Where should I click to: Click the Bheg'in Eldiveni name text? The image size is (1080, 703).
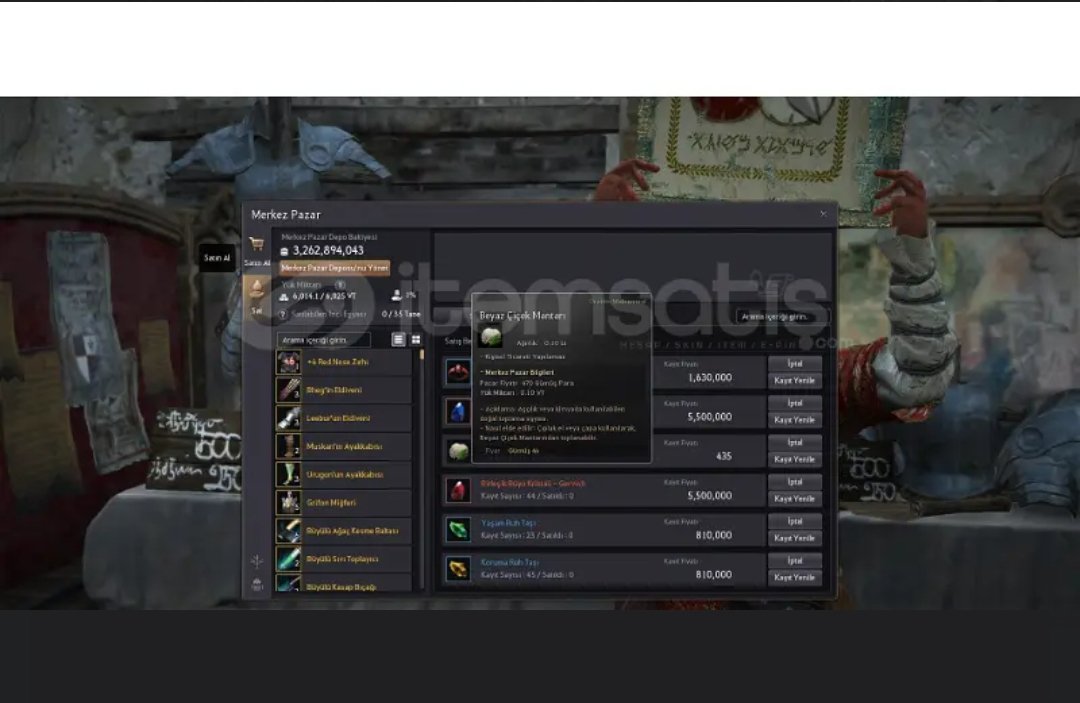click(334, 390)
